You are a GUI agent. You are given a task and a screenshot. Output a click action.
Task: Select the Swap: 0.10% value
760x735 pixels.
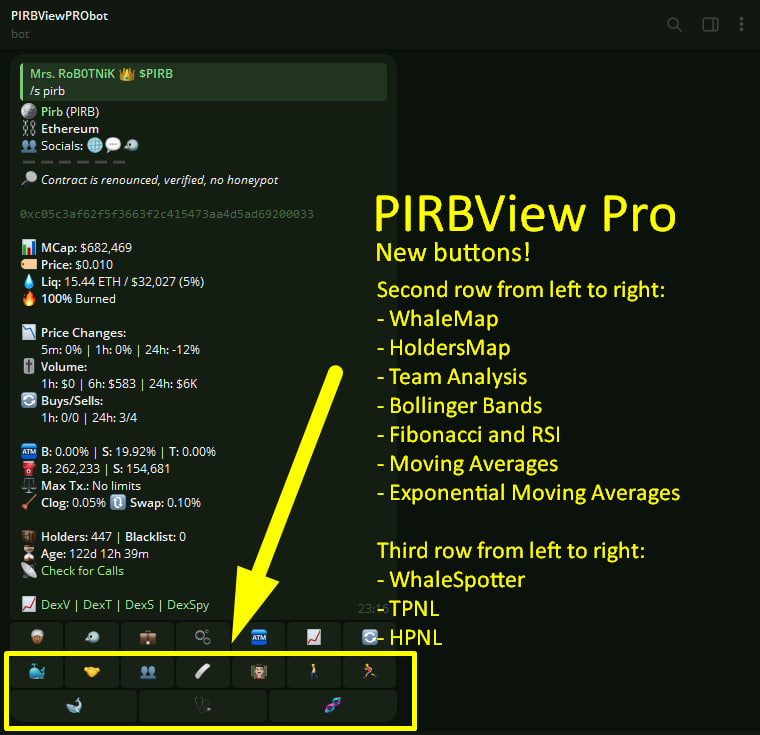coord(165,503)
